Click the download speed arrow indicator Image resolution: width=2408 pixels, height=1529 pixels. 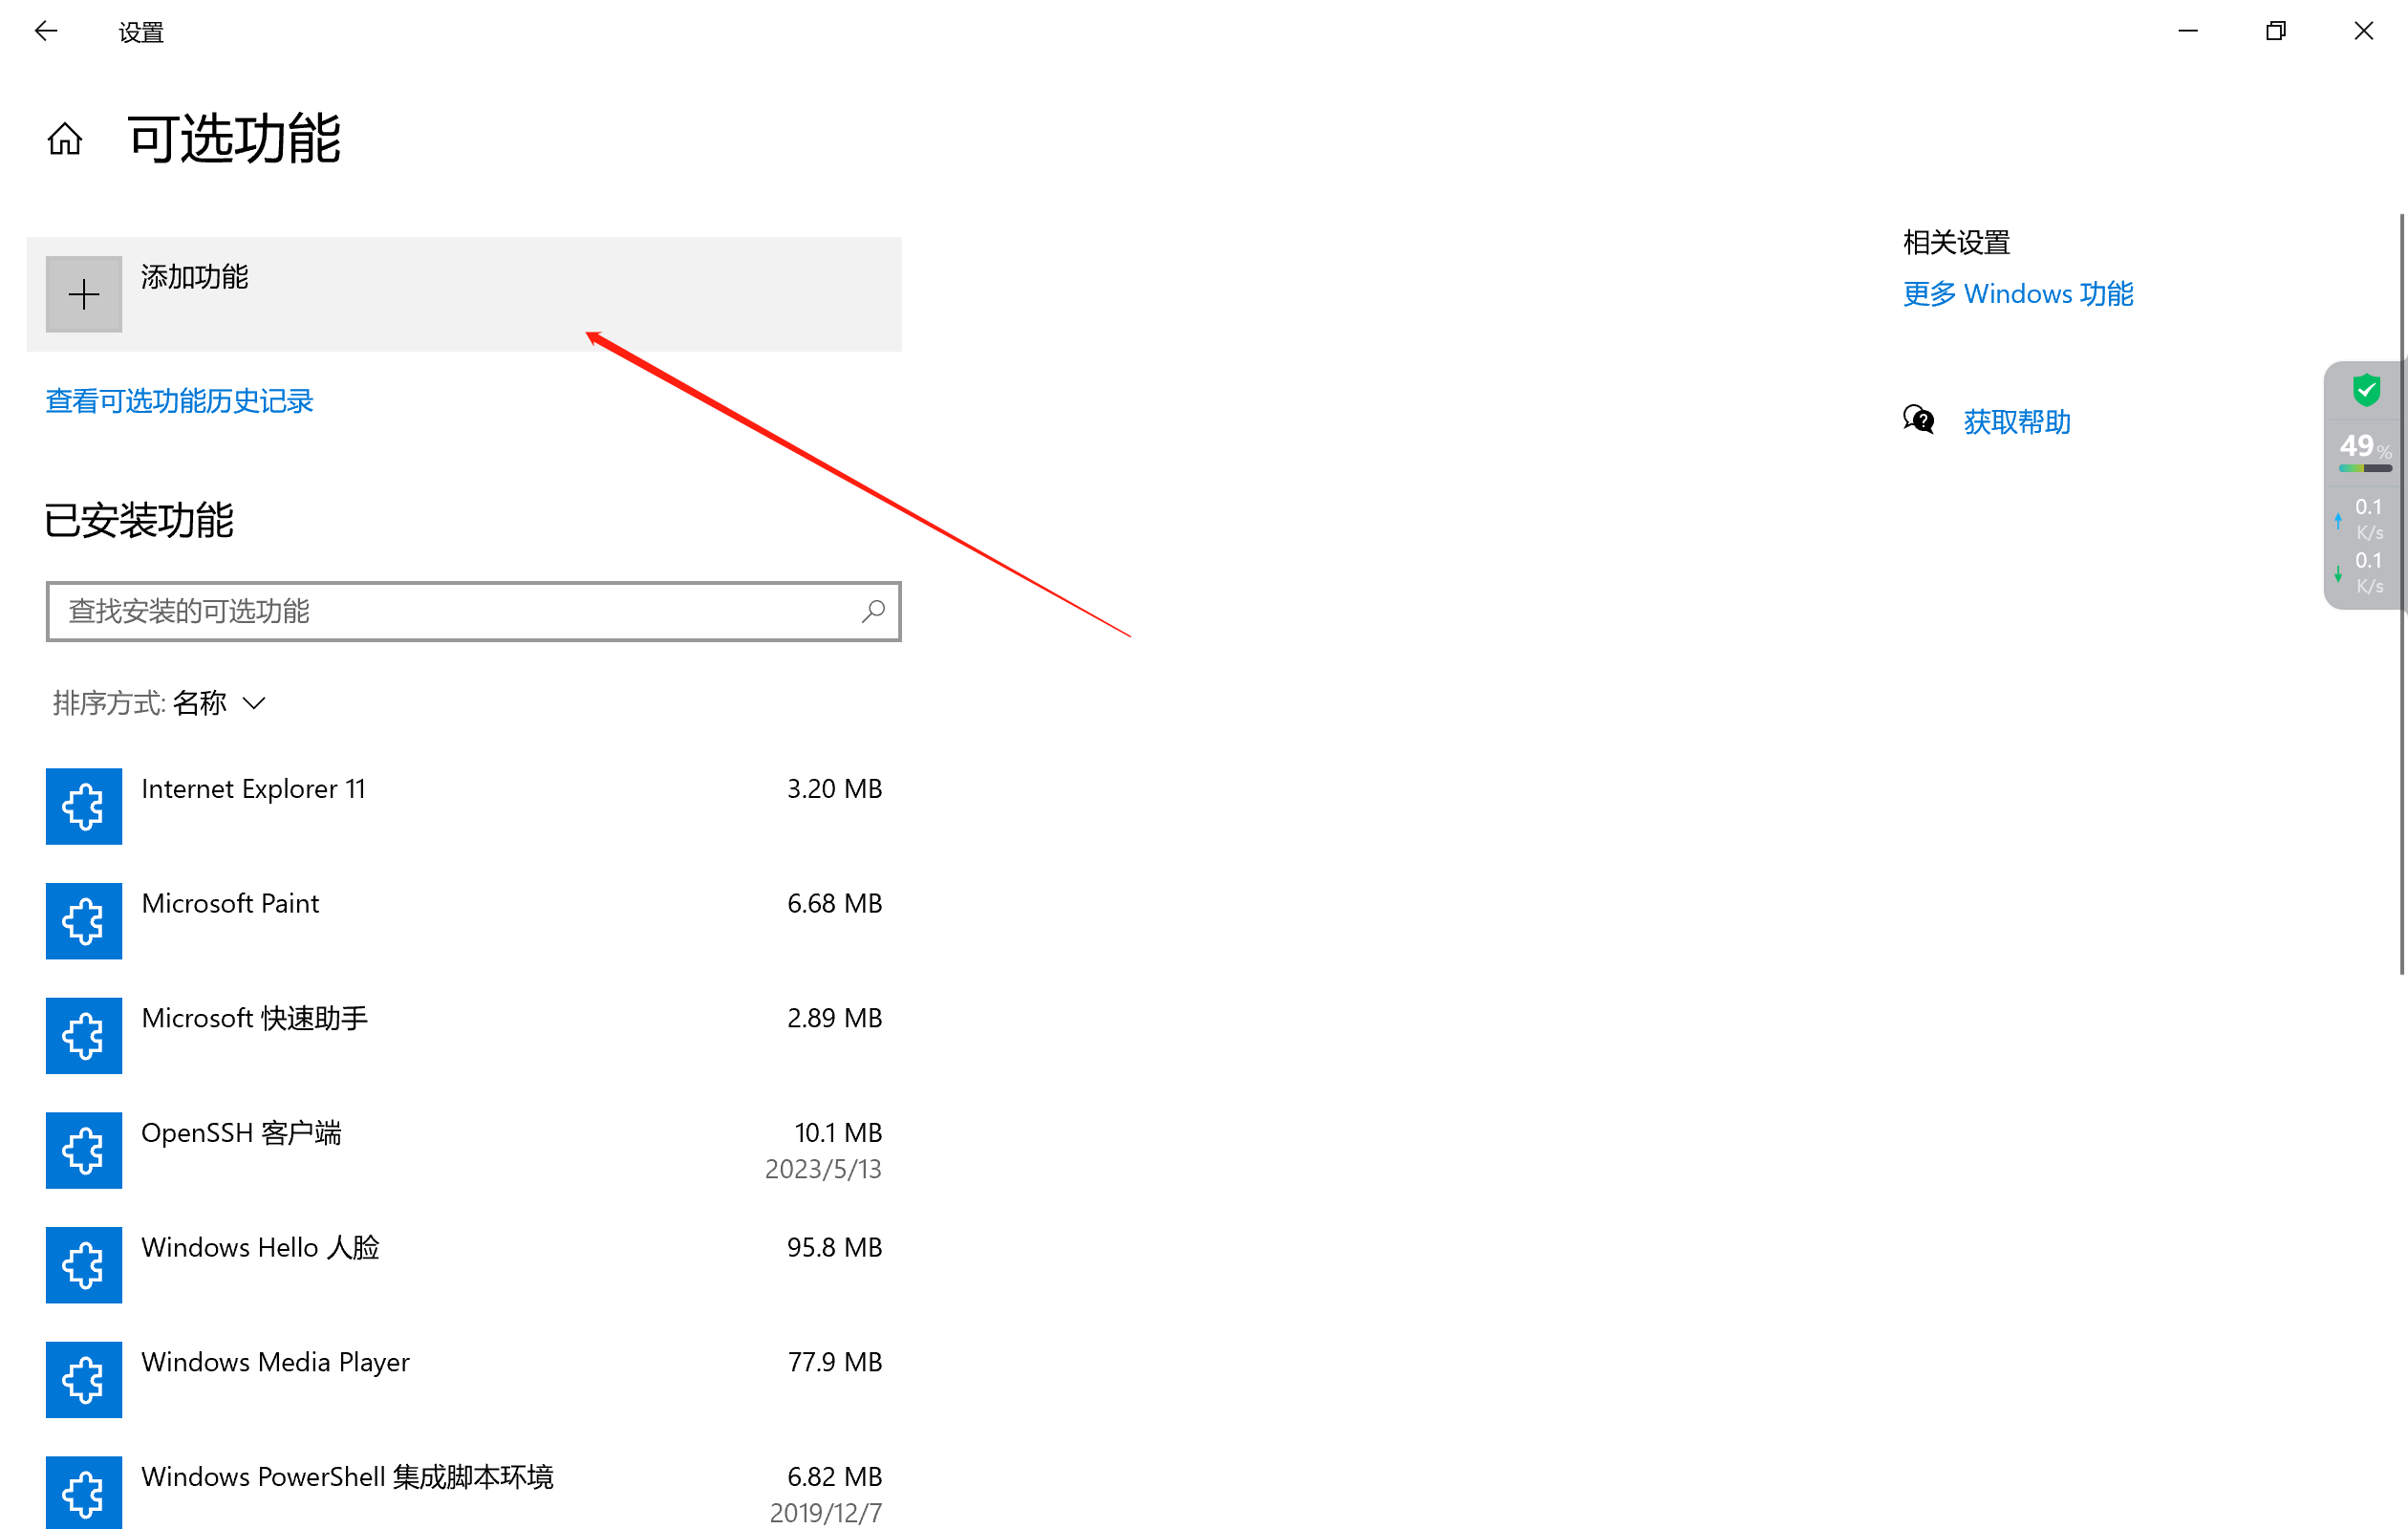pyautogui.click(x=2338, y=573)
